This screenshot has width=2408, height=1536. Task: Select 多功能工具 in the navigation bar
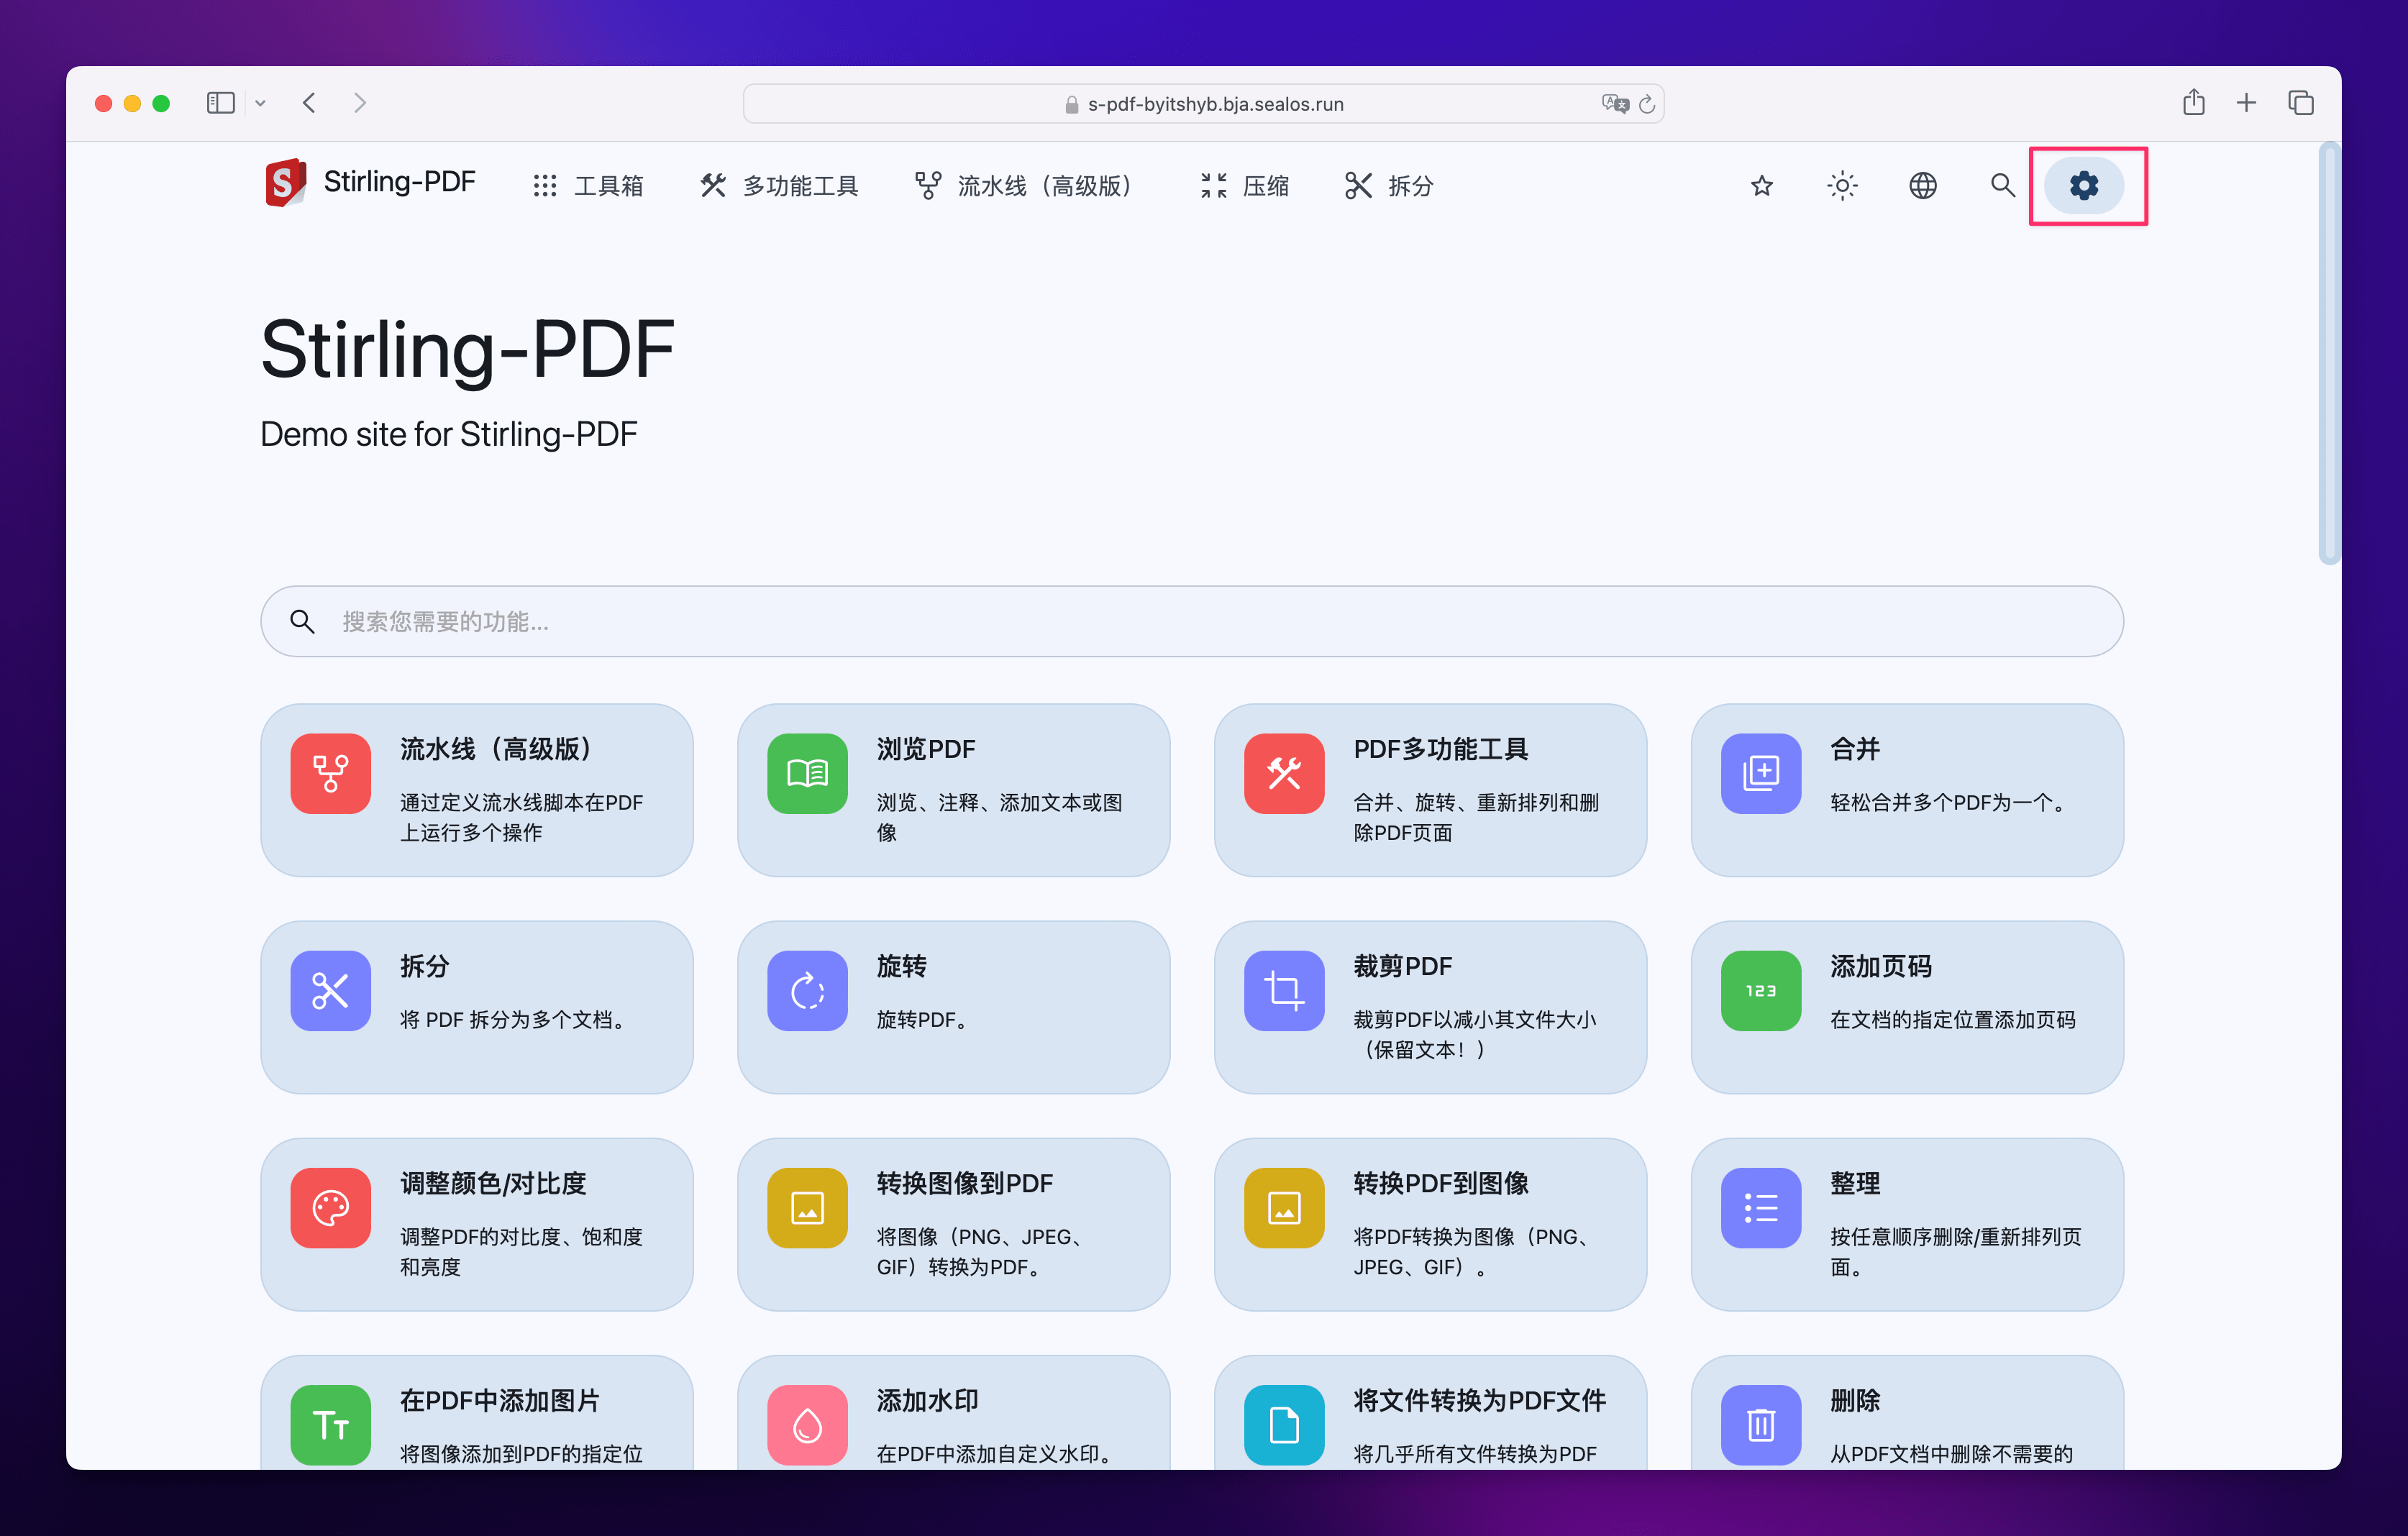[x=779, y=186]
